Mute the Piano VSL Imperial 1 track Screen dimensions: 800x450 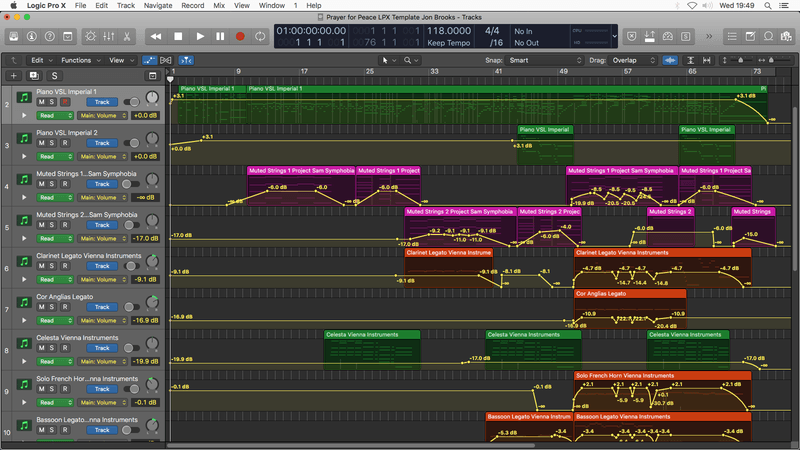(x=41, y=102)
